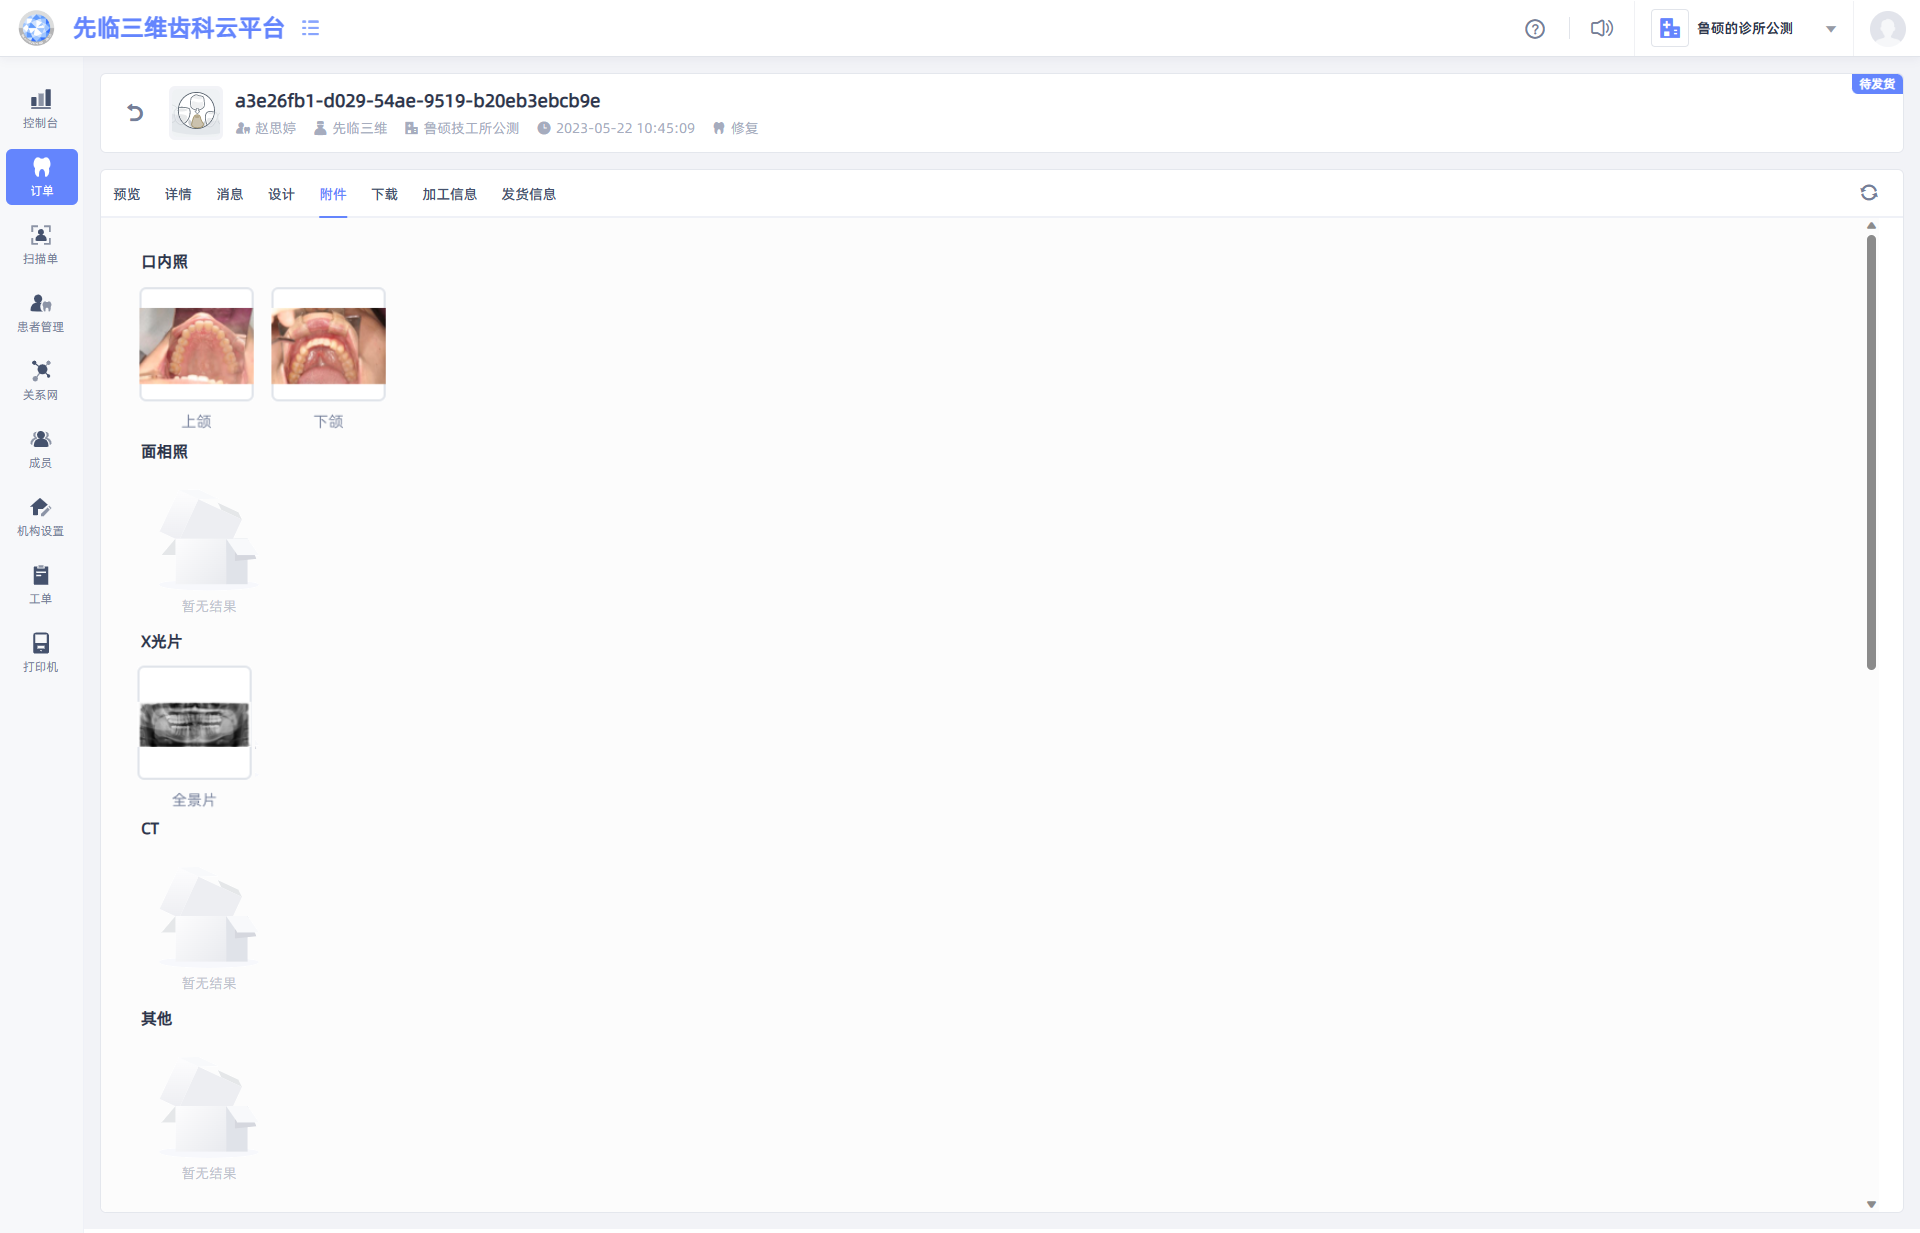Viewport: 1920px width, 1233px height.
Task: Refresh the attachments with reload icon
Action: tap(1869, 193)
